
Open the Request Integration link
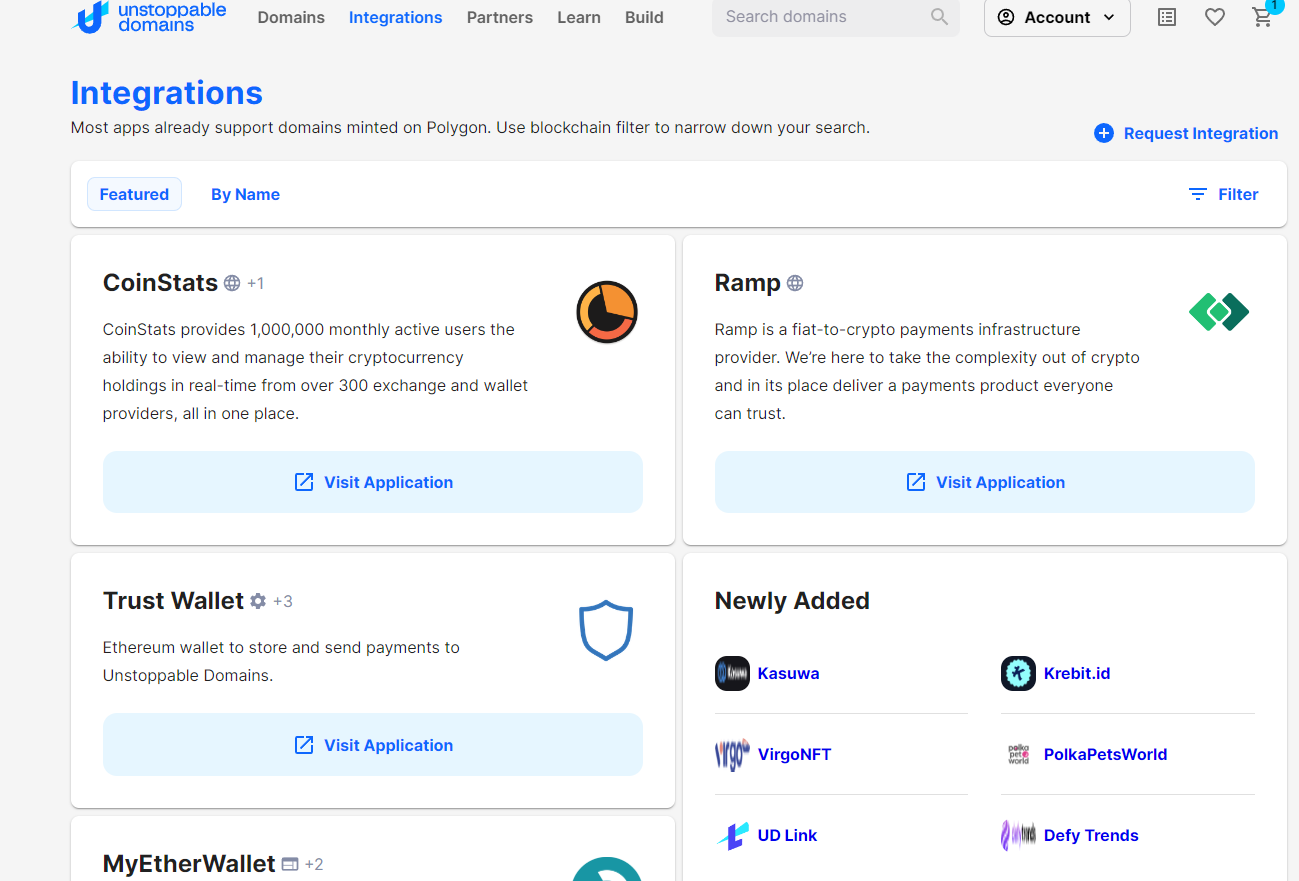pos(1200,133)
